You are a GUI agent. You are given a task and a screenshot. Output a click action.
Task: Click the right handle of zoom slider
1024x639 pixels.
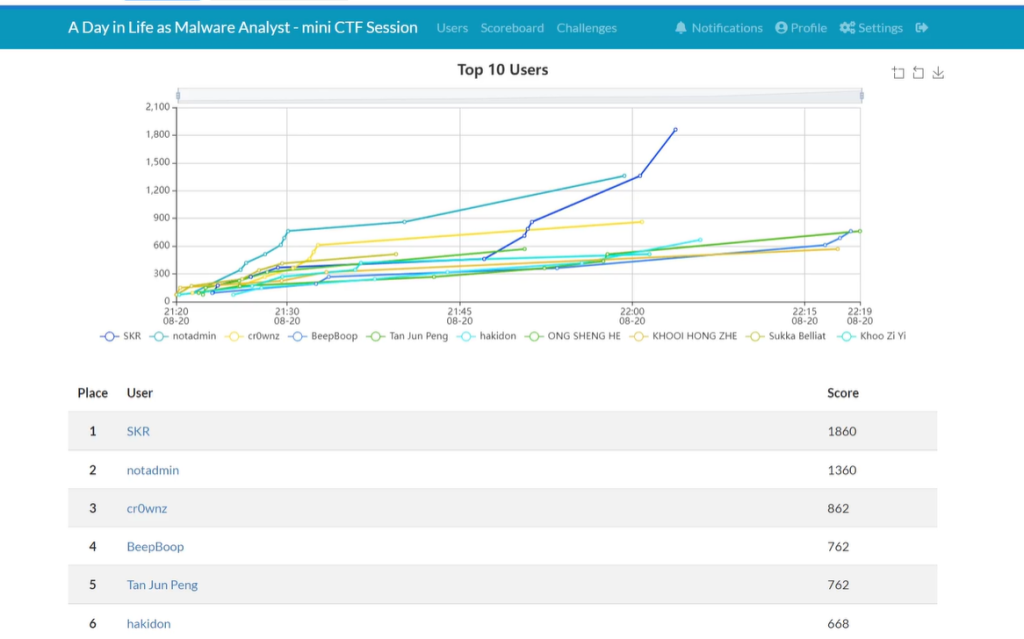pos(861,96)
